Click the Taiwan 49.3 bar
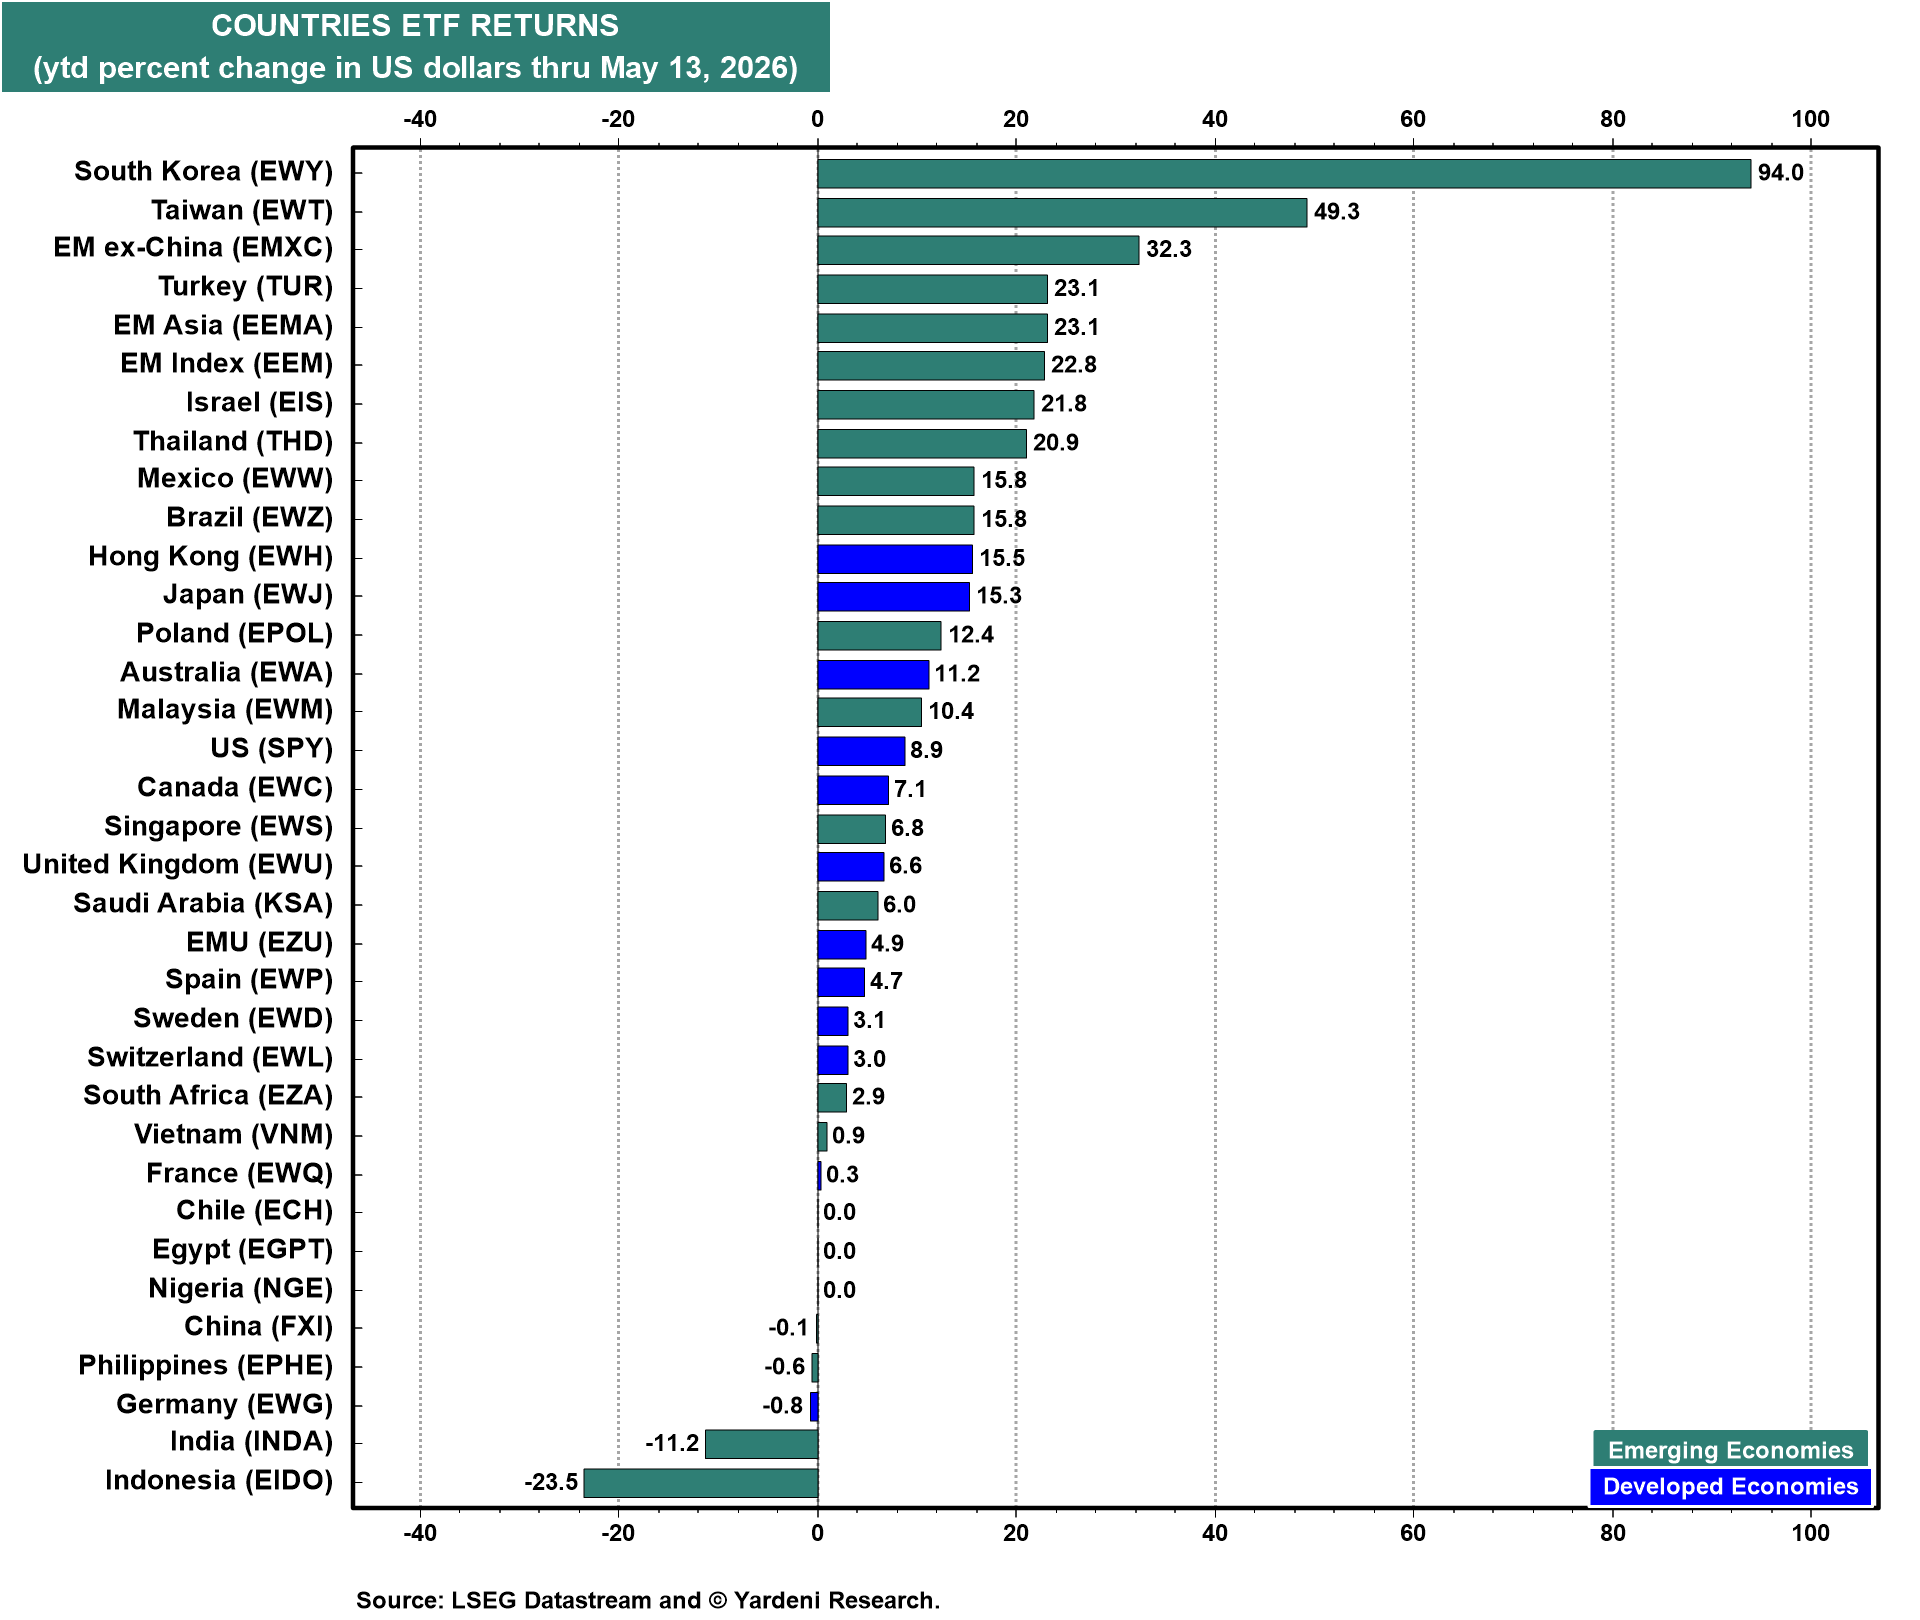 [1062, 212]
